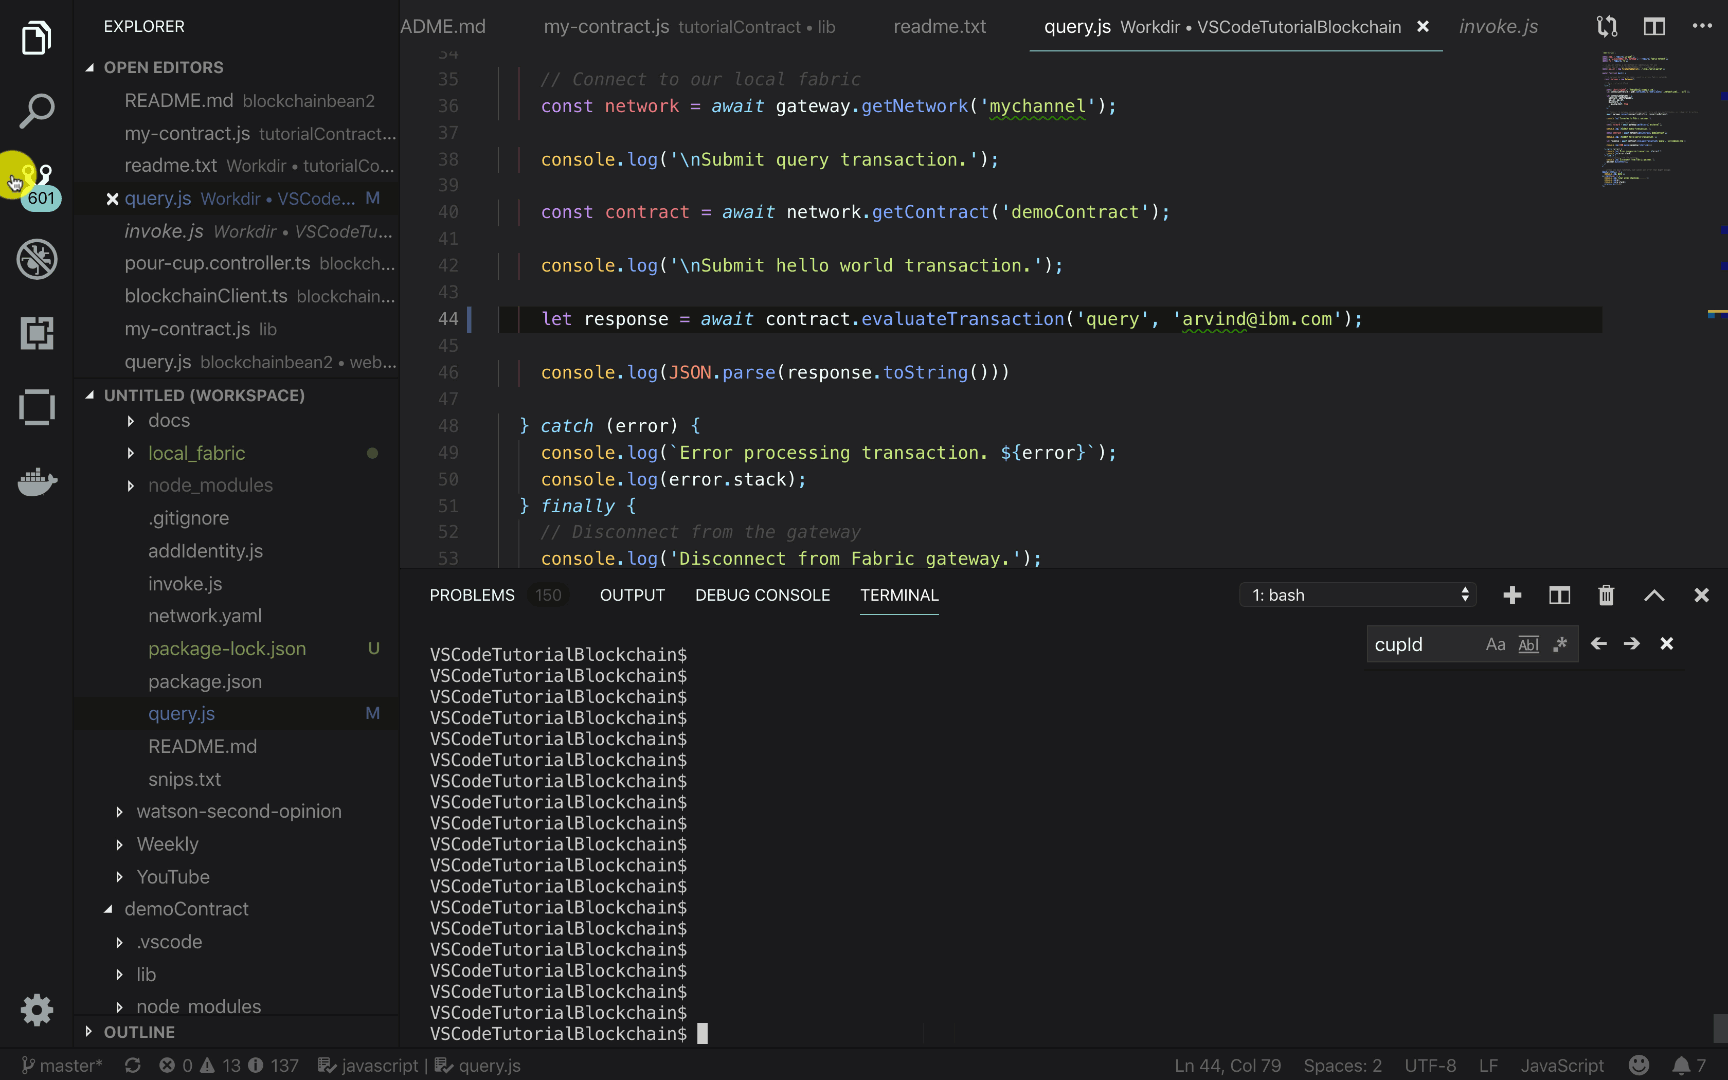Open the Search view magnifier icon

36,111
